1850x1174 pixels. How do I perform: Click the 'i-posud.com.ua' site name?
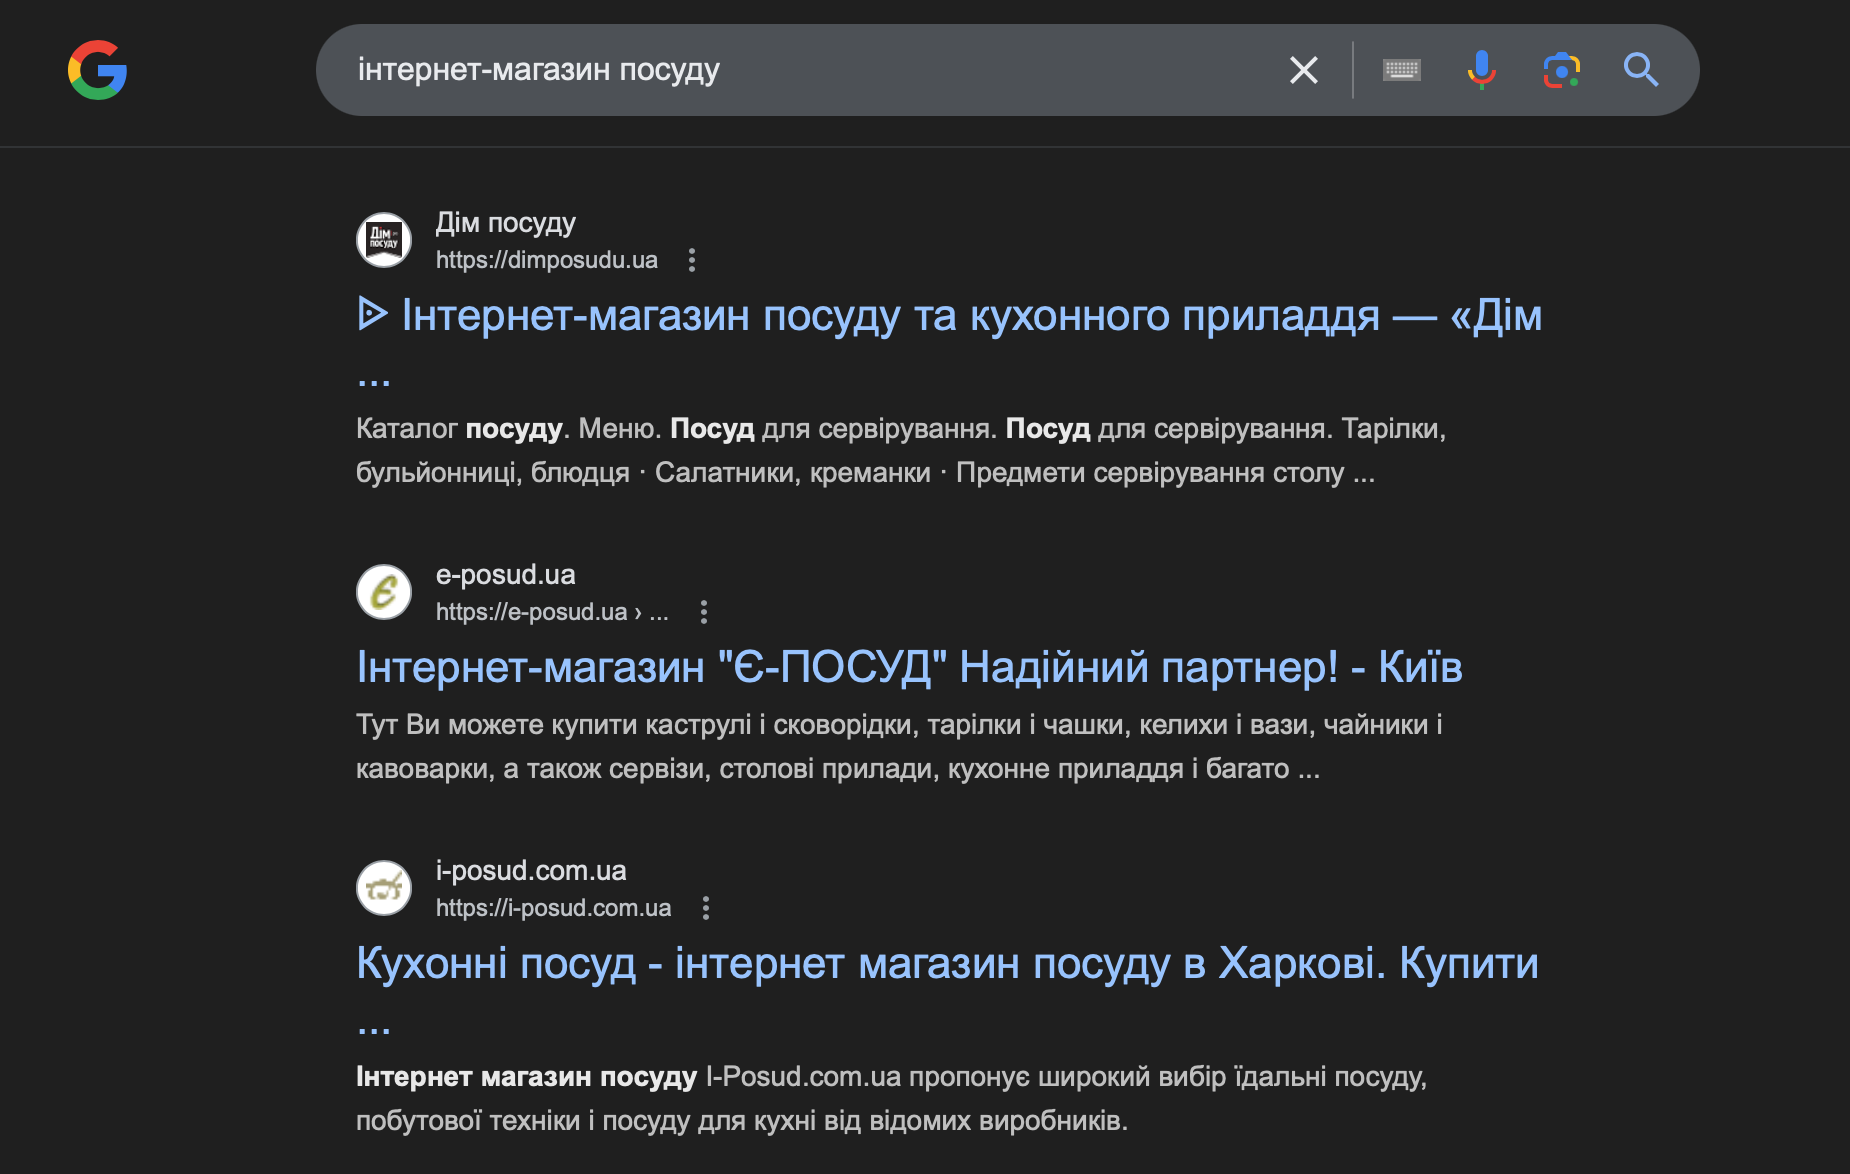531,870
